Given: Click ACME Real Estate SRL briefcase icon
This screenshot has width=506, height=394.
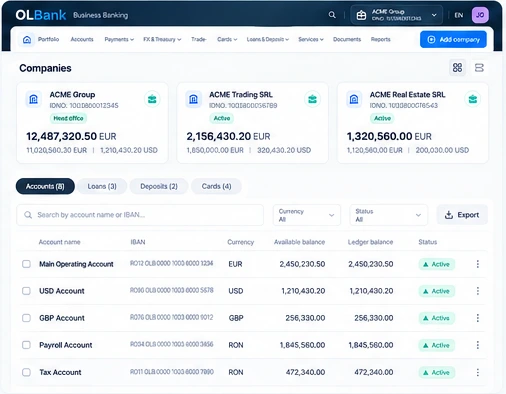Looking at the screenshot, I should pyautogui.click(x=473, y=99).
